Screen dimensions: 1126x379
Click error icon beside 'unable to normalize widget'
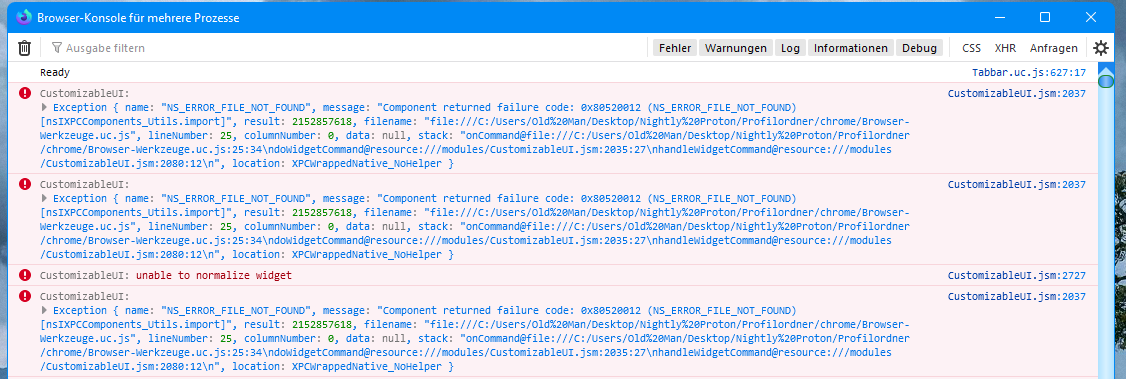click(x=25, y=275)
